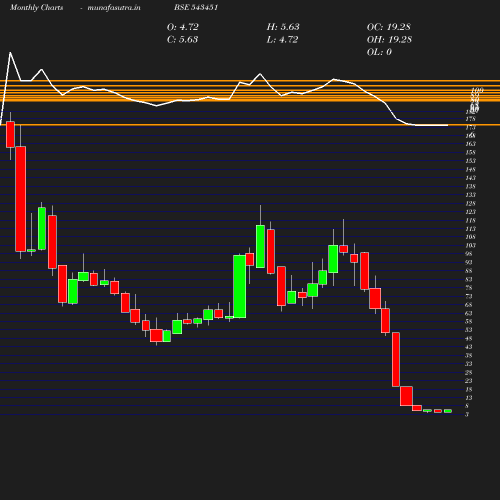Click the open value "O: 4.72"

[183, 27]
